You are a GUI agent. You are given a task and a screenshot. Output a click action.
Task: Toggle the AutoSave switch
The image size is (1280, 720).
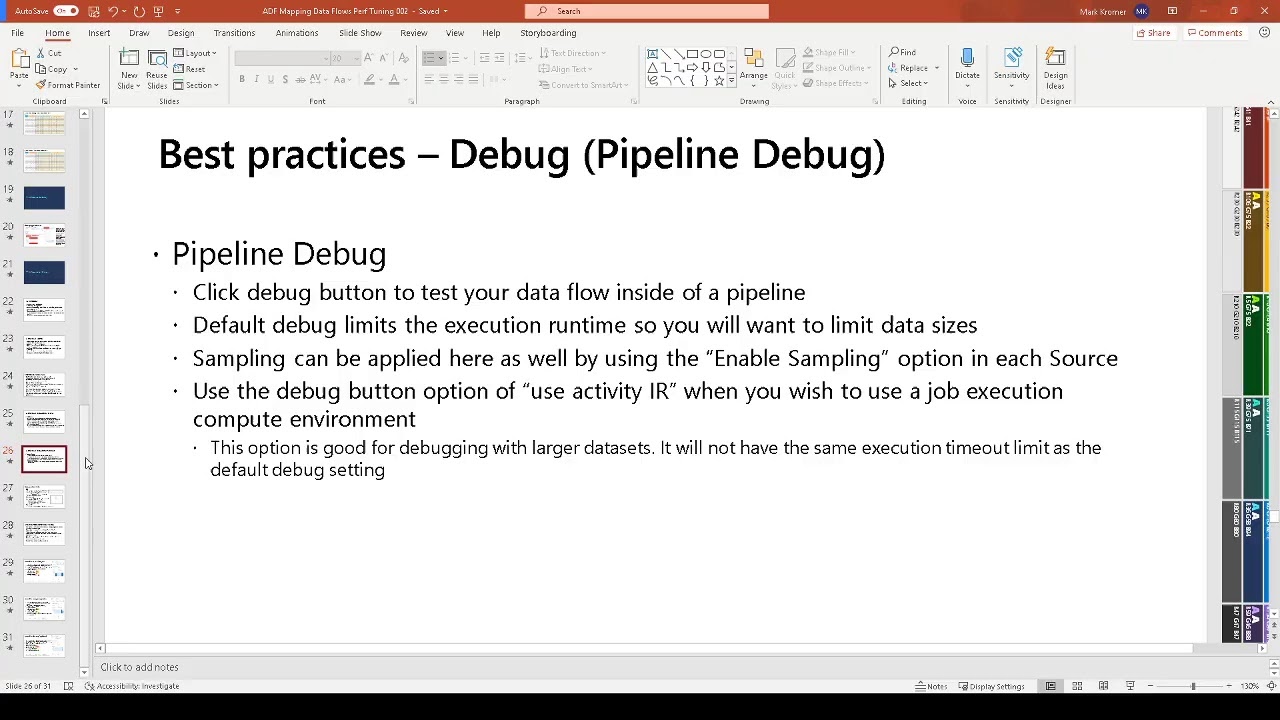tap(66, 11)
